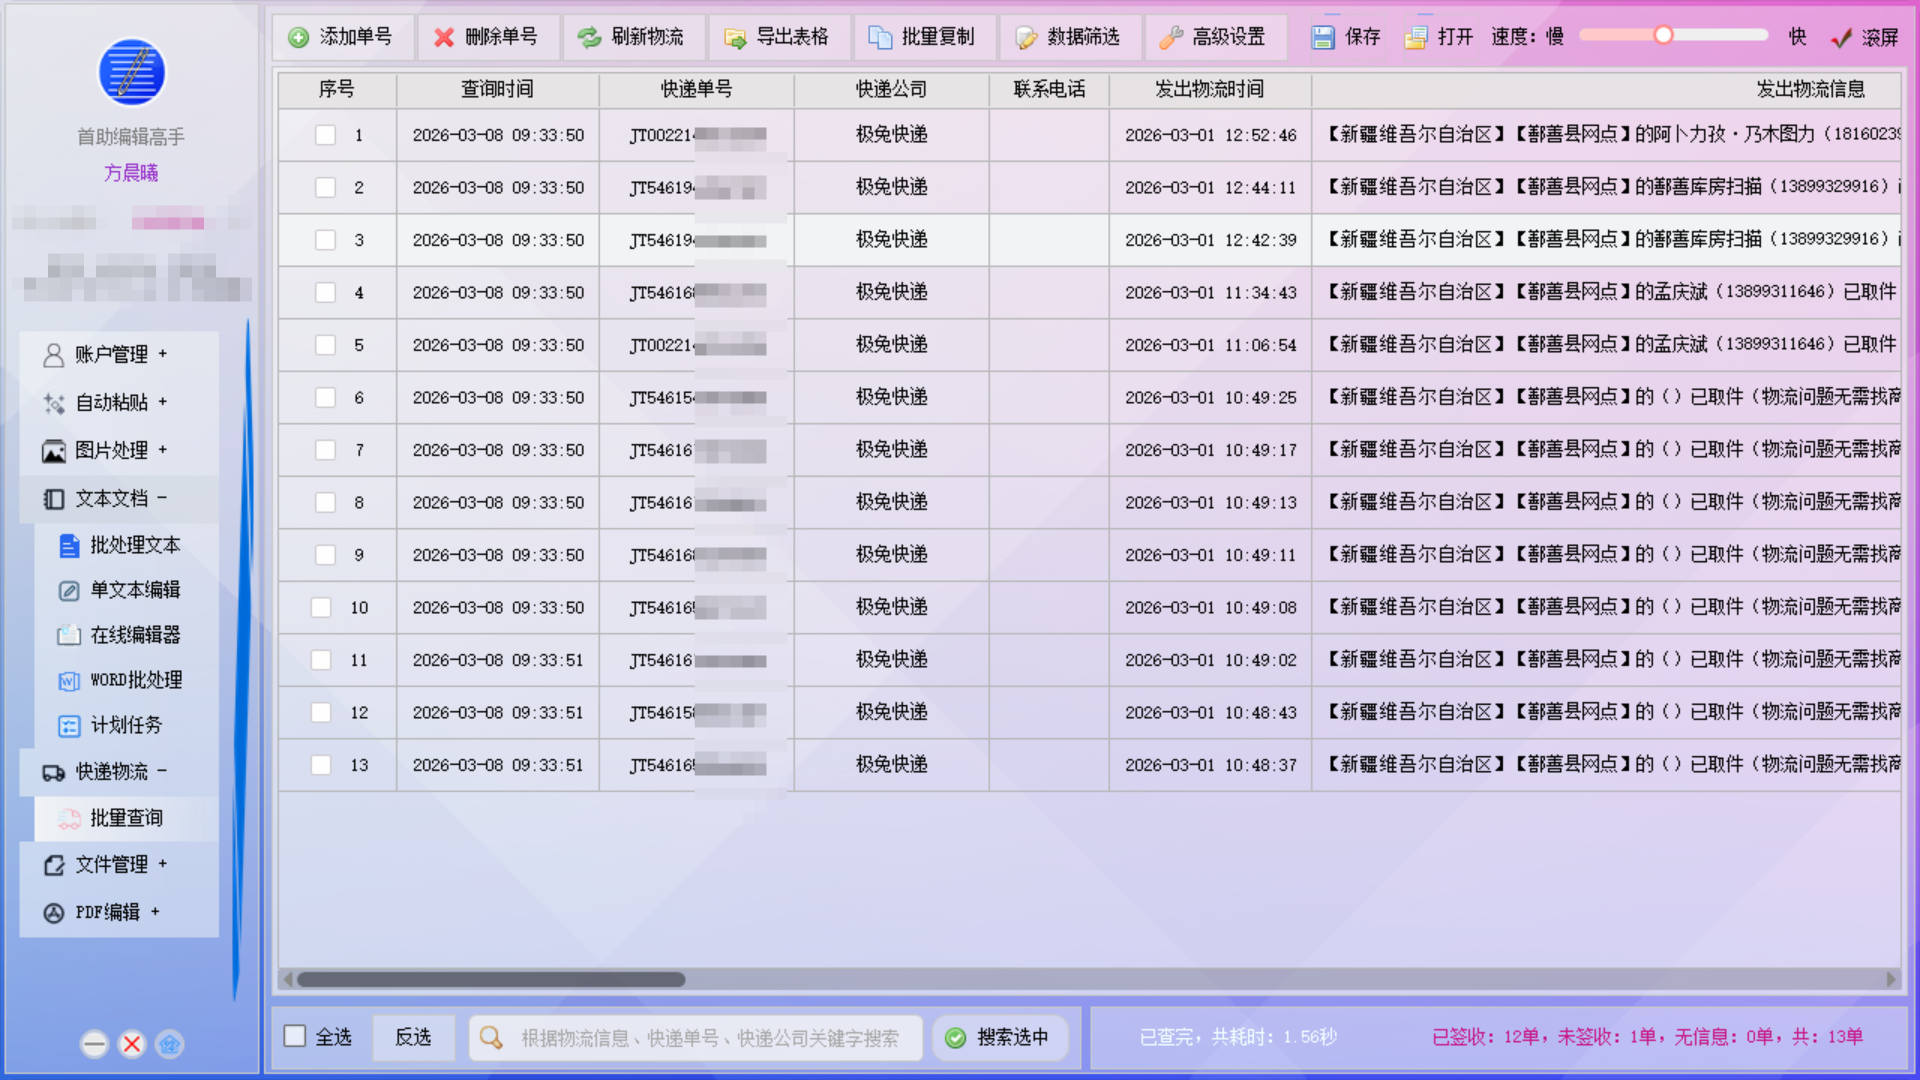Check the checkbox for row 13
Image resolution: width=1920 pixels, height=1080 pixels.
321,765
